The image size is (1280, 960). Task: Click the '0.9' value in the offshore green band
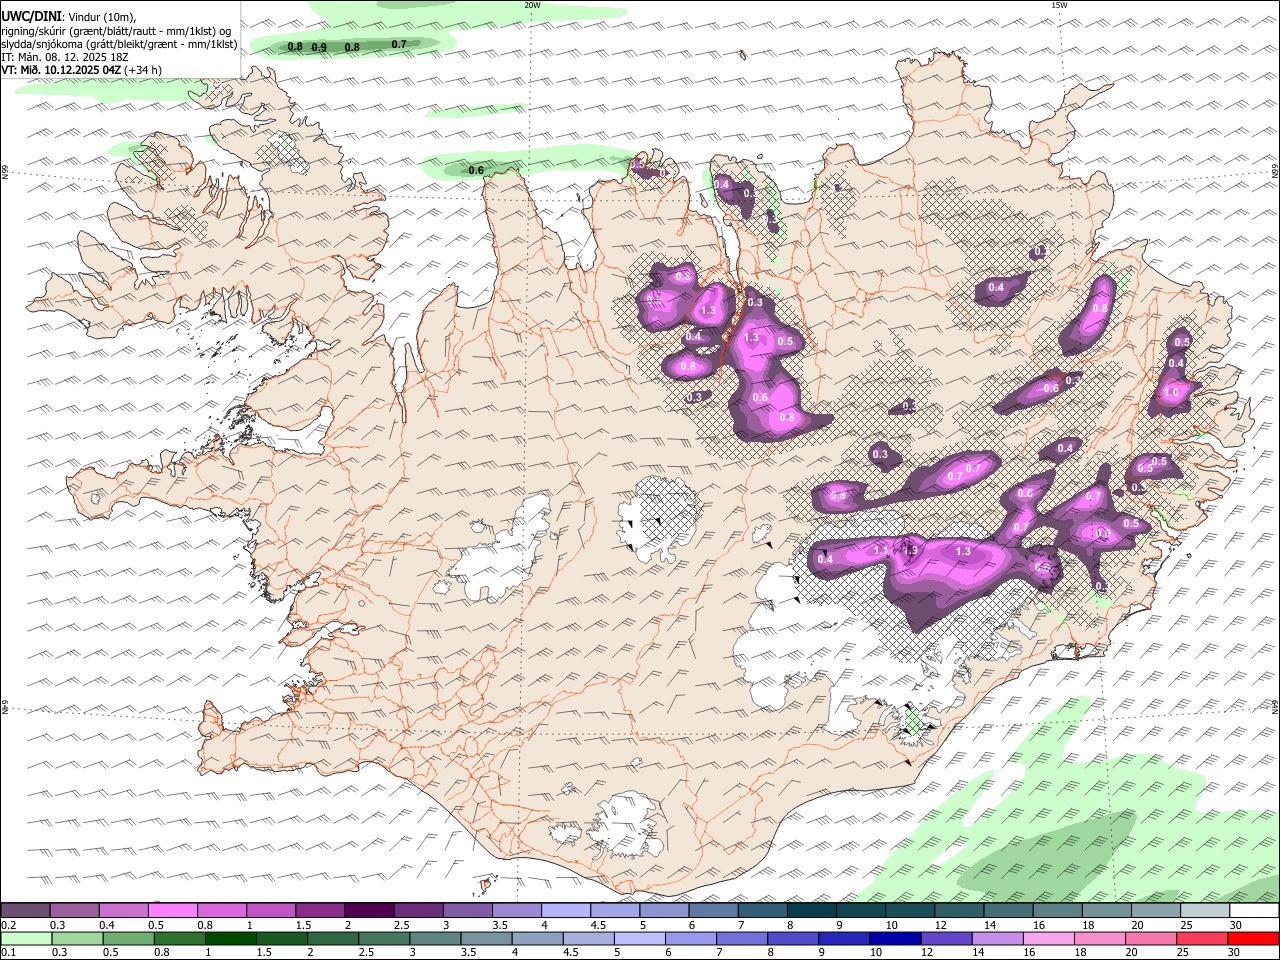point(319,47)
